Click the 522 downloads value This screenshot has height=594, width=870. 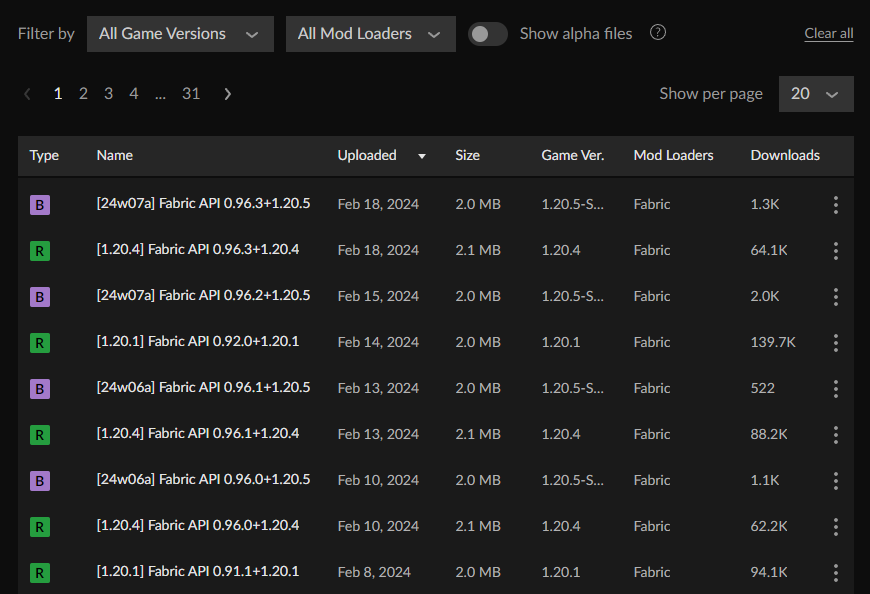[x=762, y=388]
